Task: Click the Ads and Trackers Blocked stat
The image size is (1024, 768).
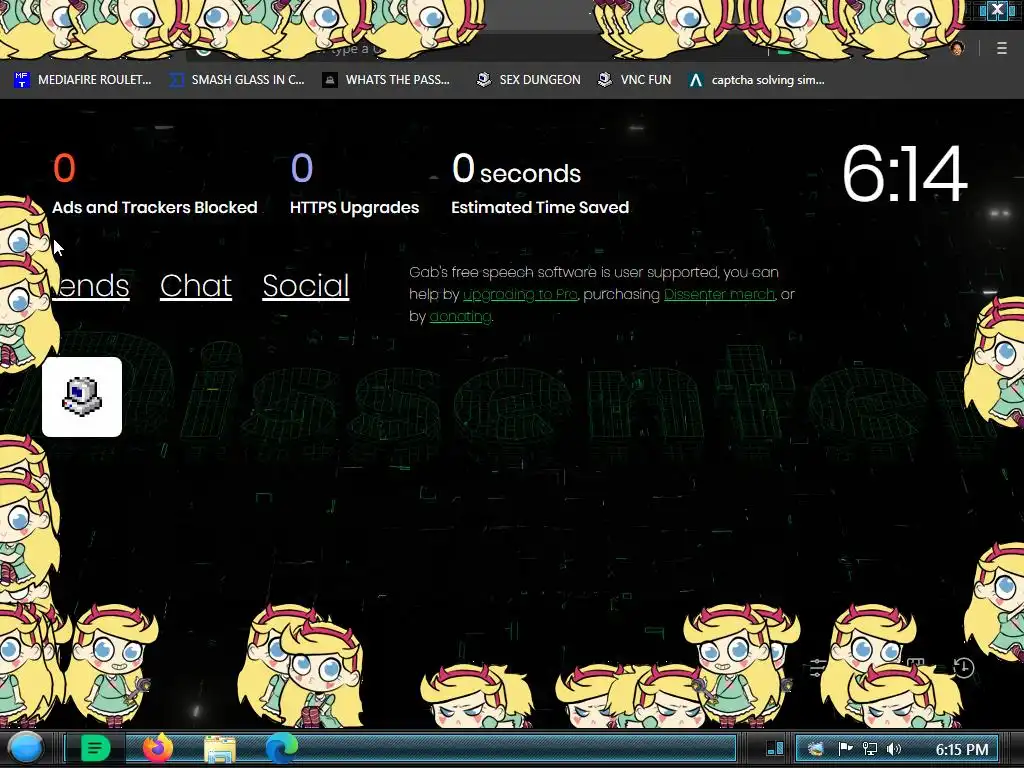Action: tap(155, 184)
